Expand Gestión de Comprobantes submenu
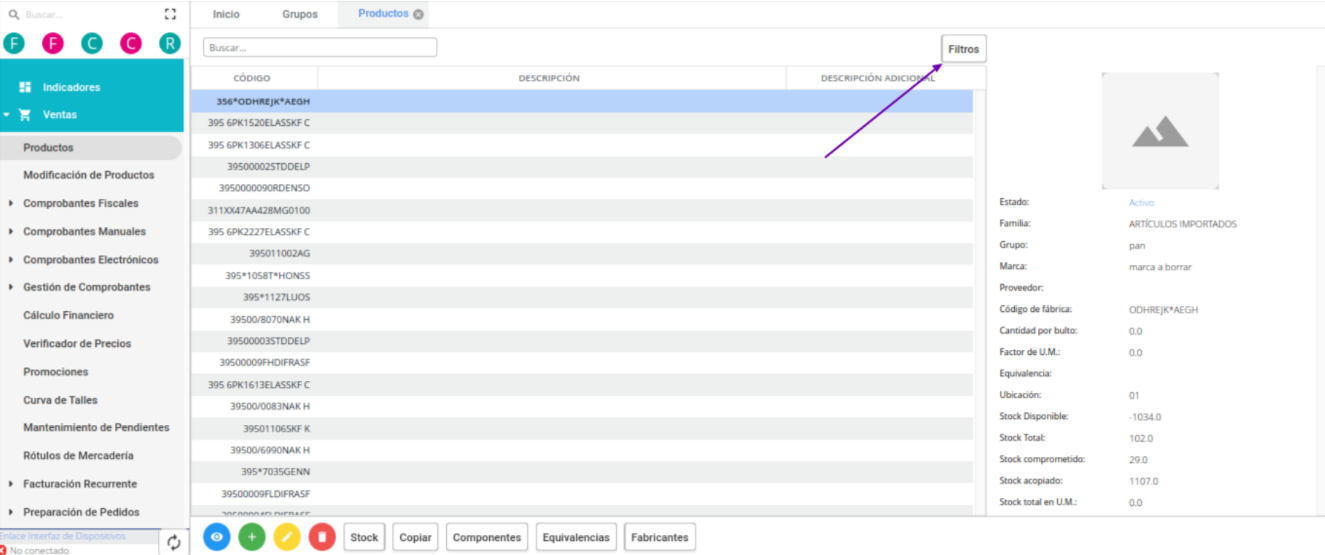Screen dimensions: 1325x555 [11, 287]
